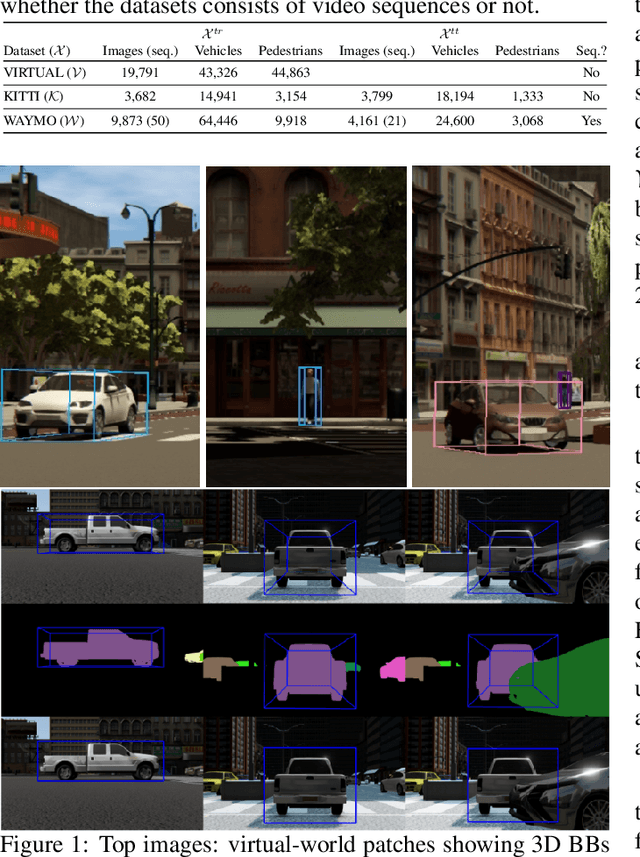This screenshot has width=640, height=857.
Task: Click the value 1,333 in KITTI row
Action: pyautogui.click(x=527, y=97)
